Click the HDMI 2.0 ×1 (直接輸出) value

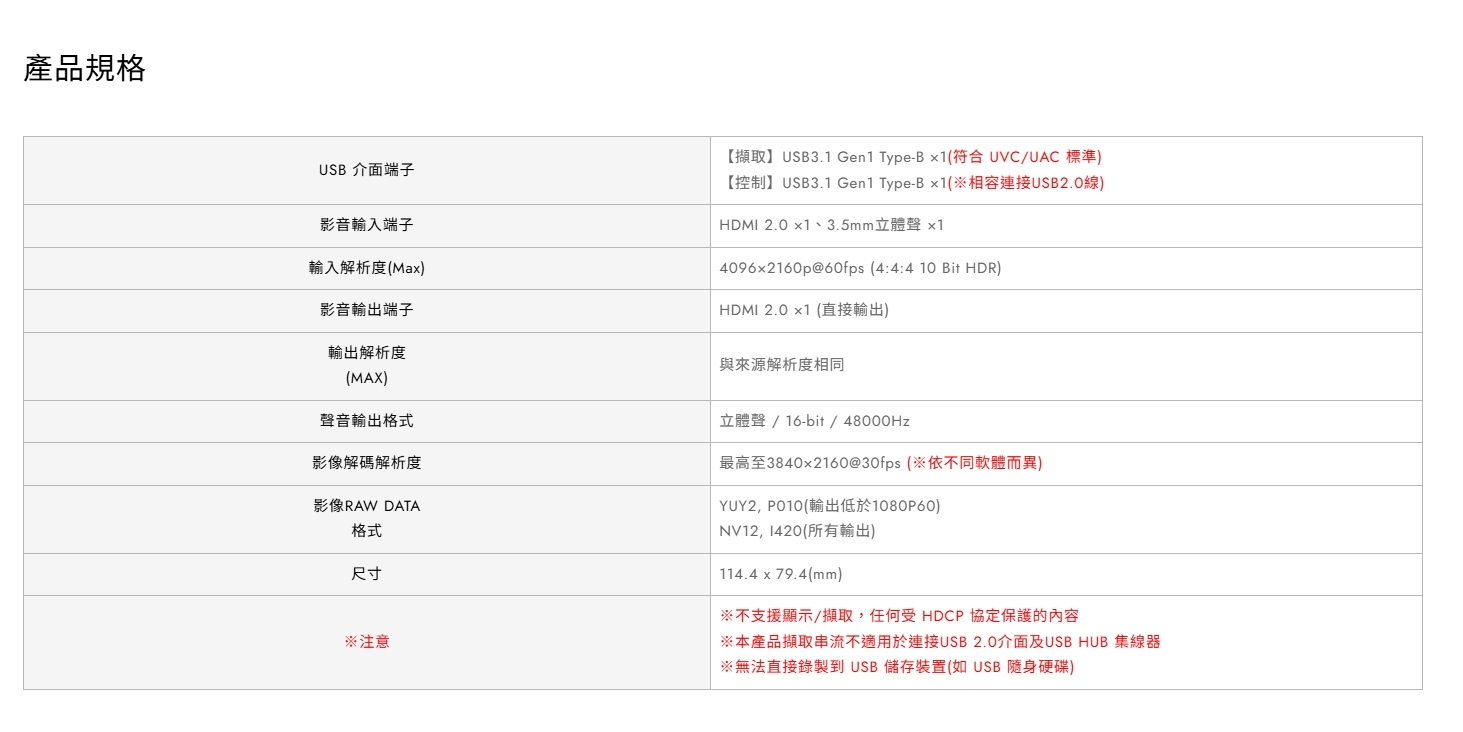click(x=804, y=310)
